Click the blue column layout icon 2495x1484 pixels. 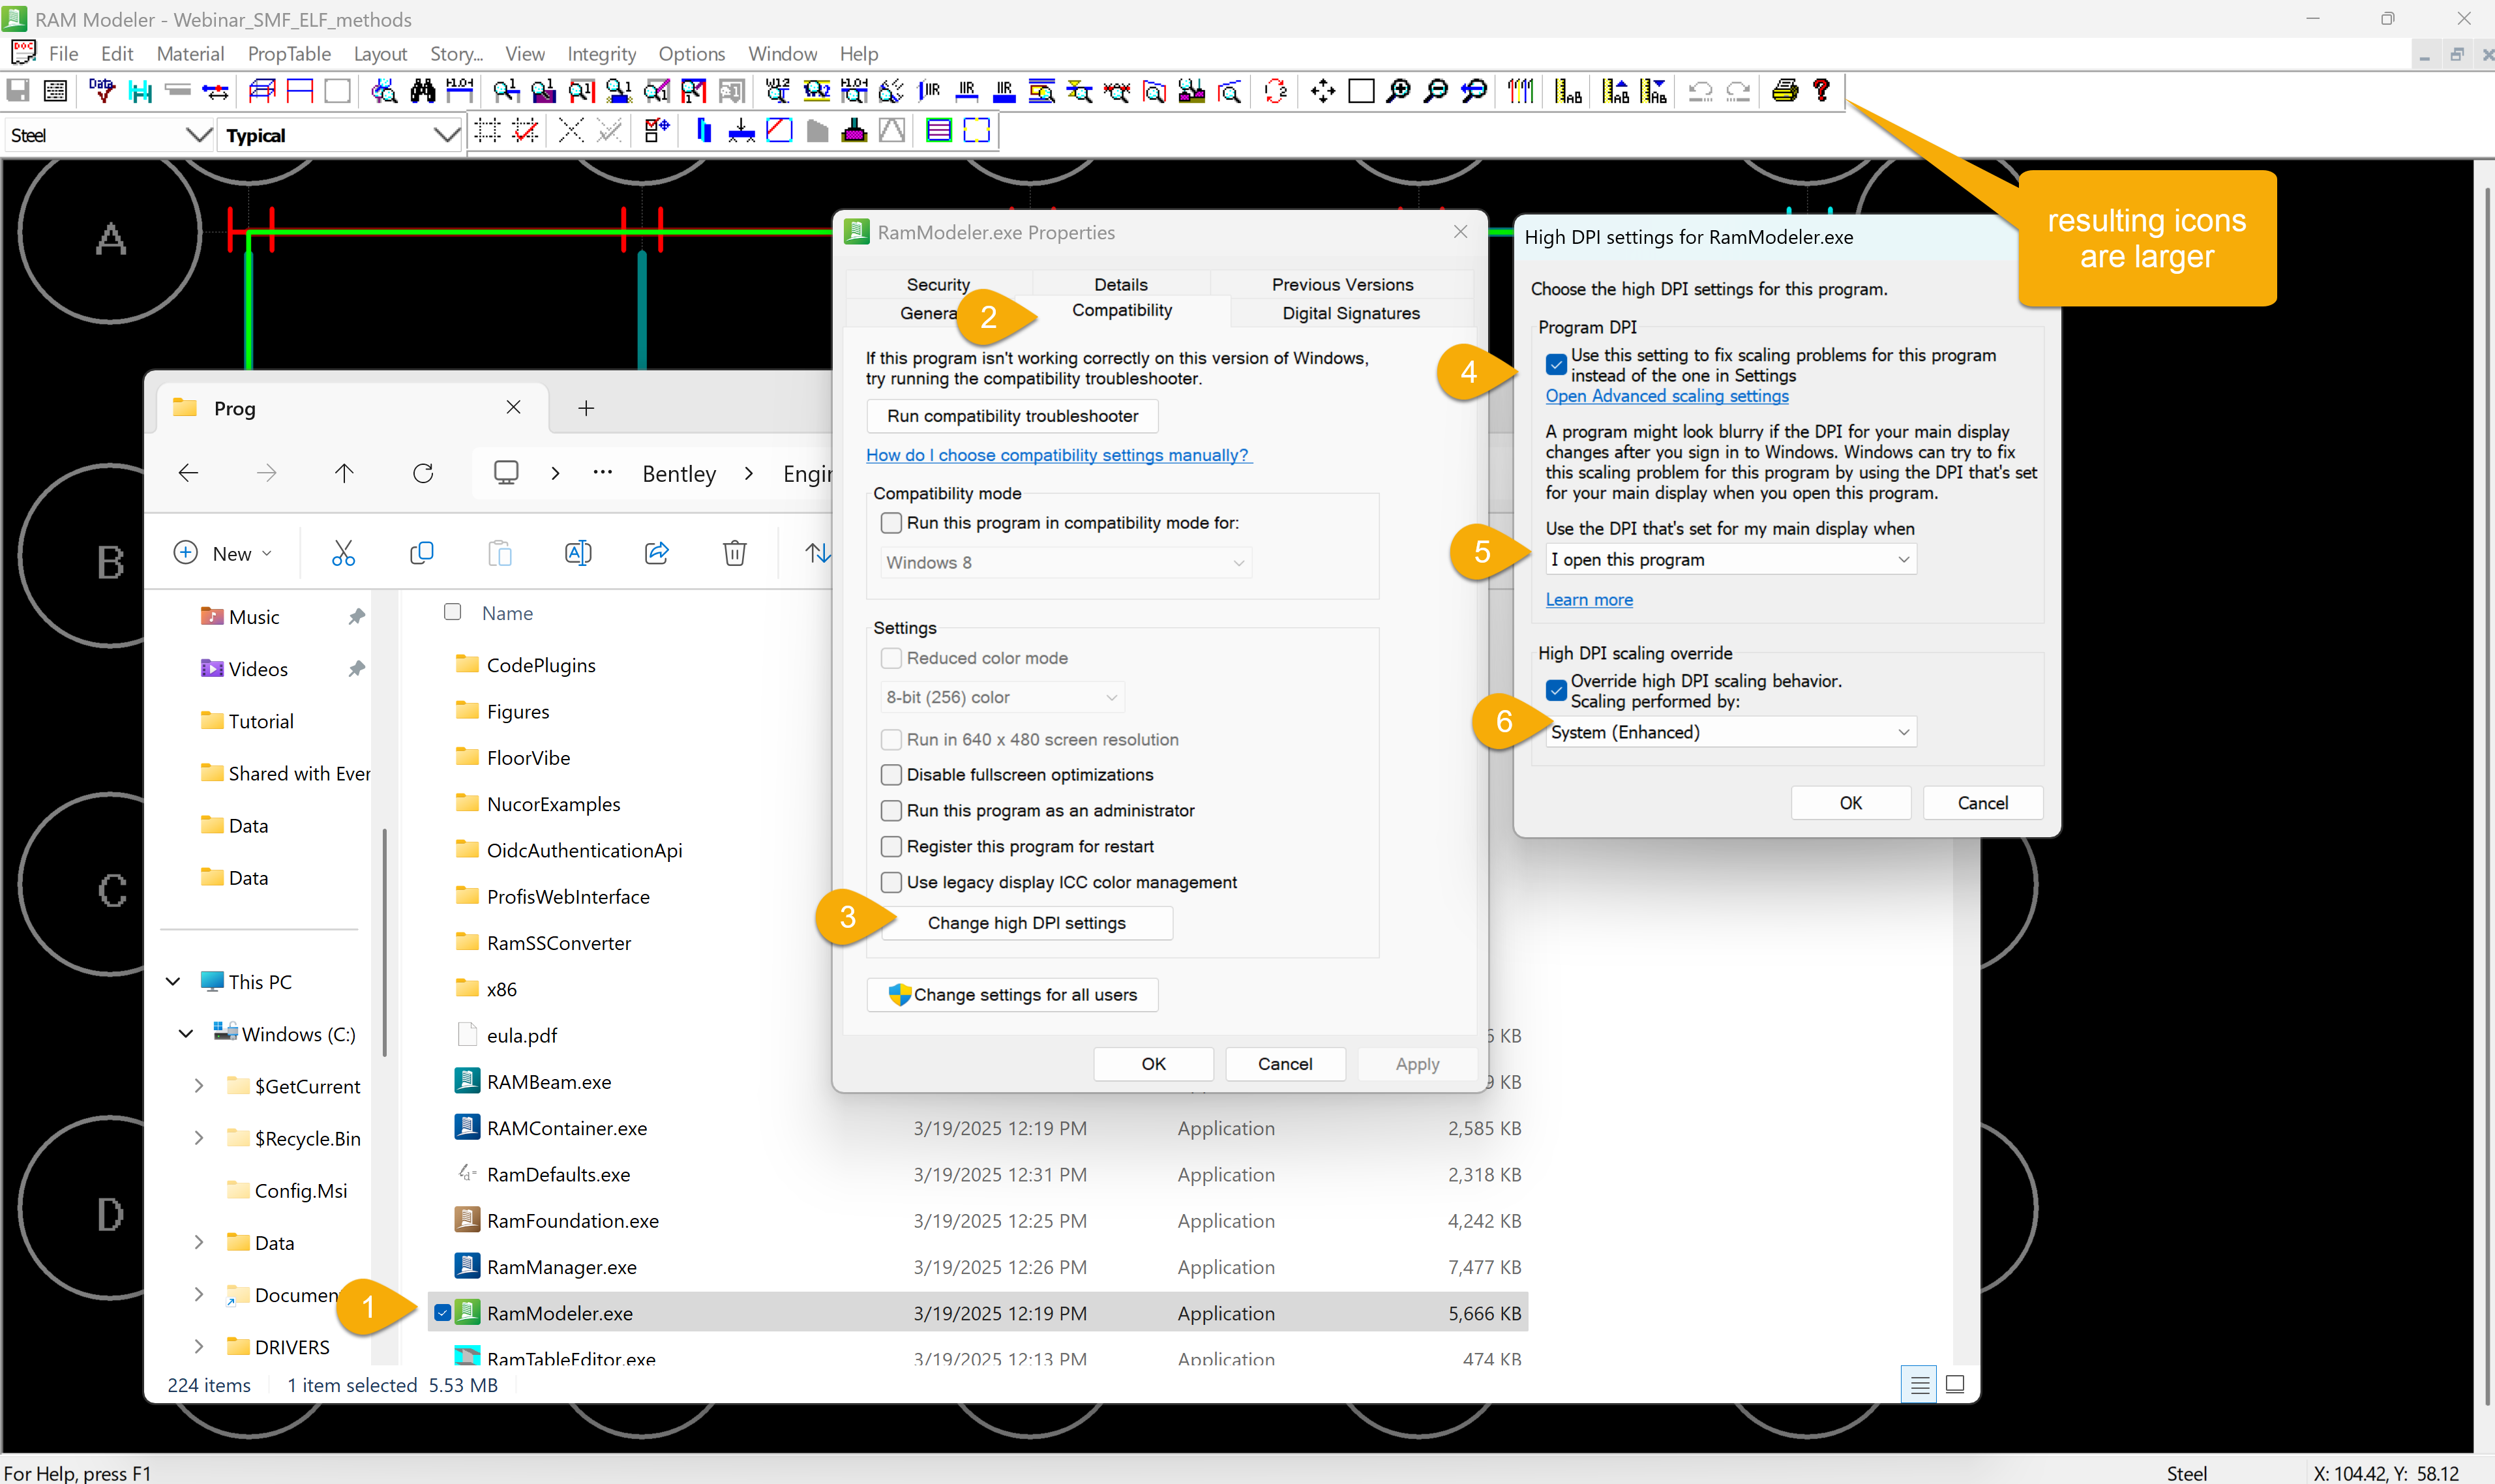coord(704,130)
